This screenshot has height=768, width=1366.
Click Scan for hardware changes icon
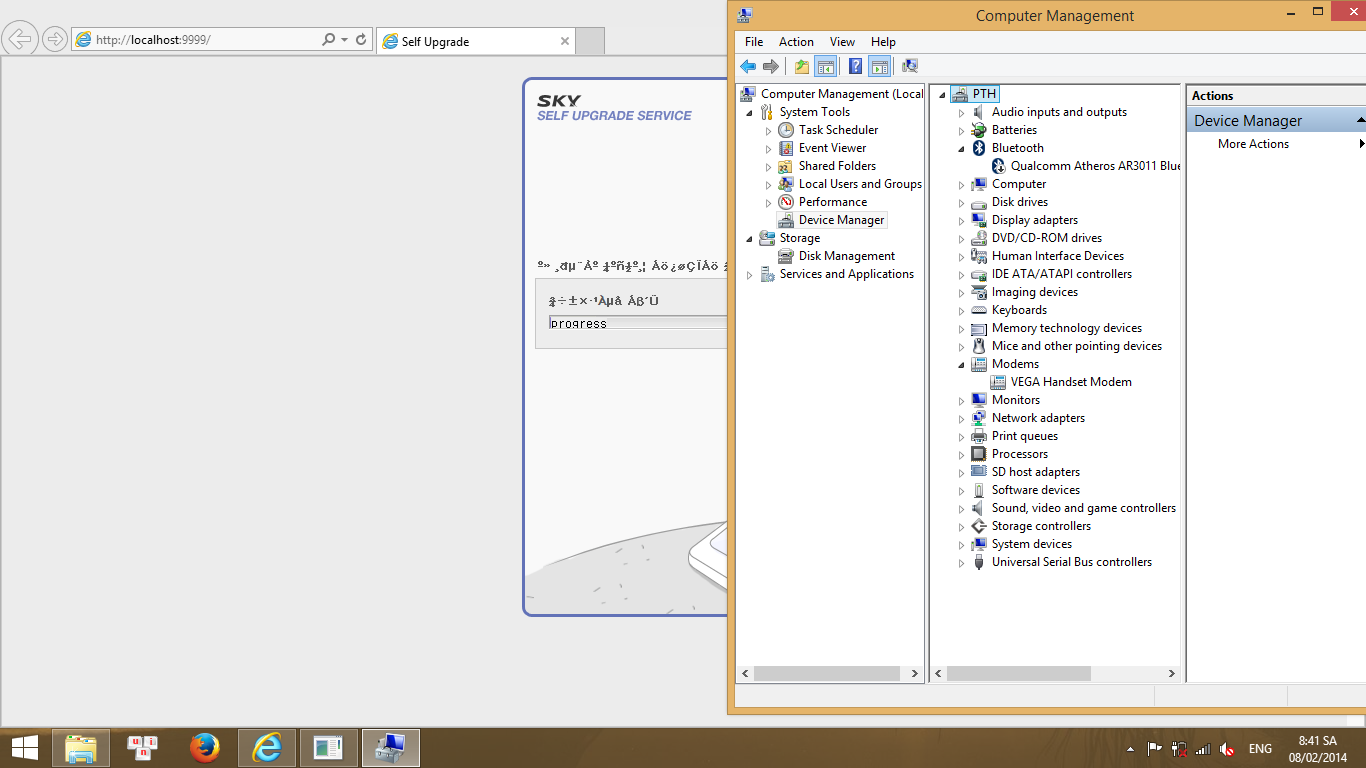click(x=910, y=66)
